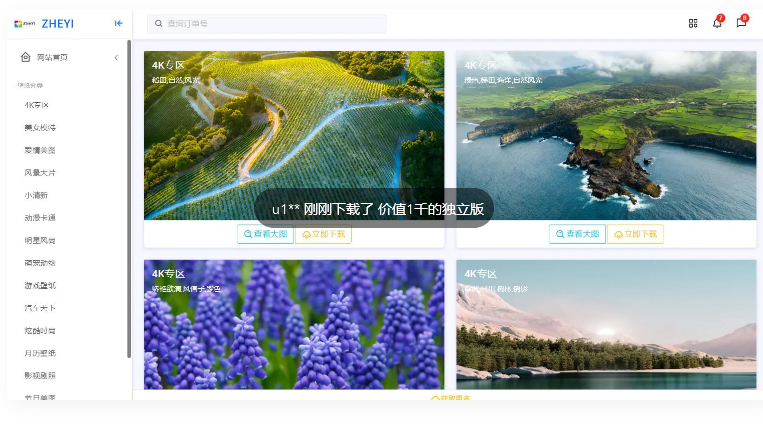Collapse the sidebar using the top fold icon

coord(119,23)
